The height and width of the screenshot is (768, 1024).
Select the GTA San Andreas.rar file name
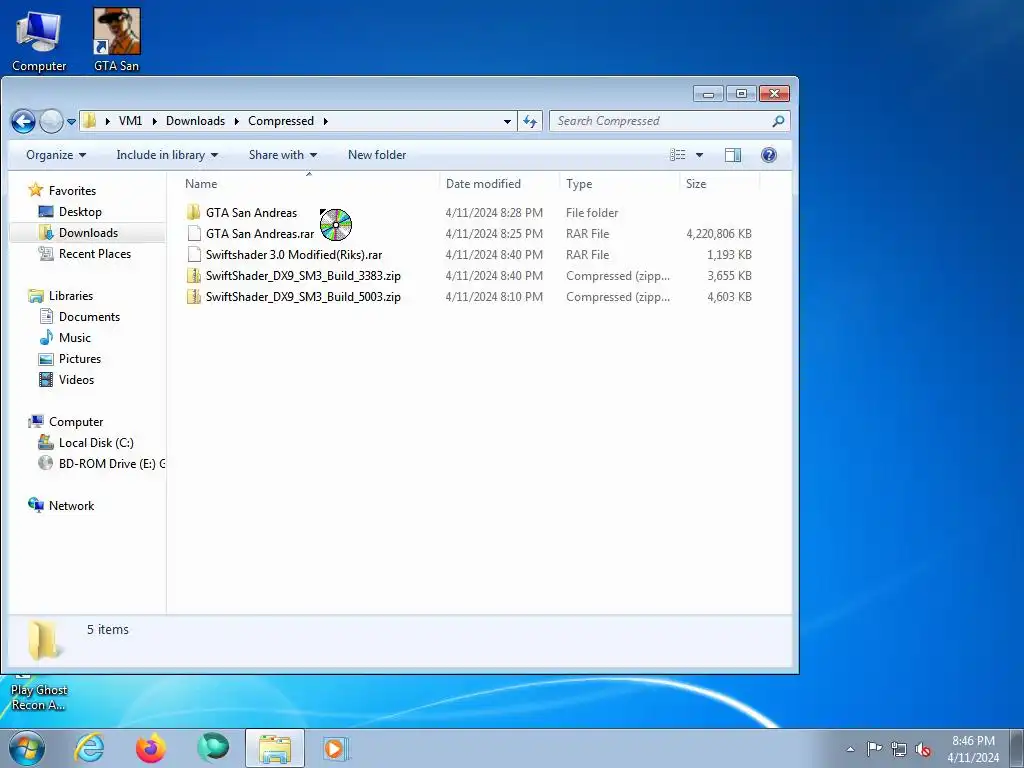pyautogui.click(x=260, y=233)
